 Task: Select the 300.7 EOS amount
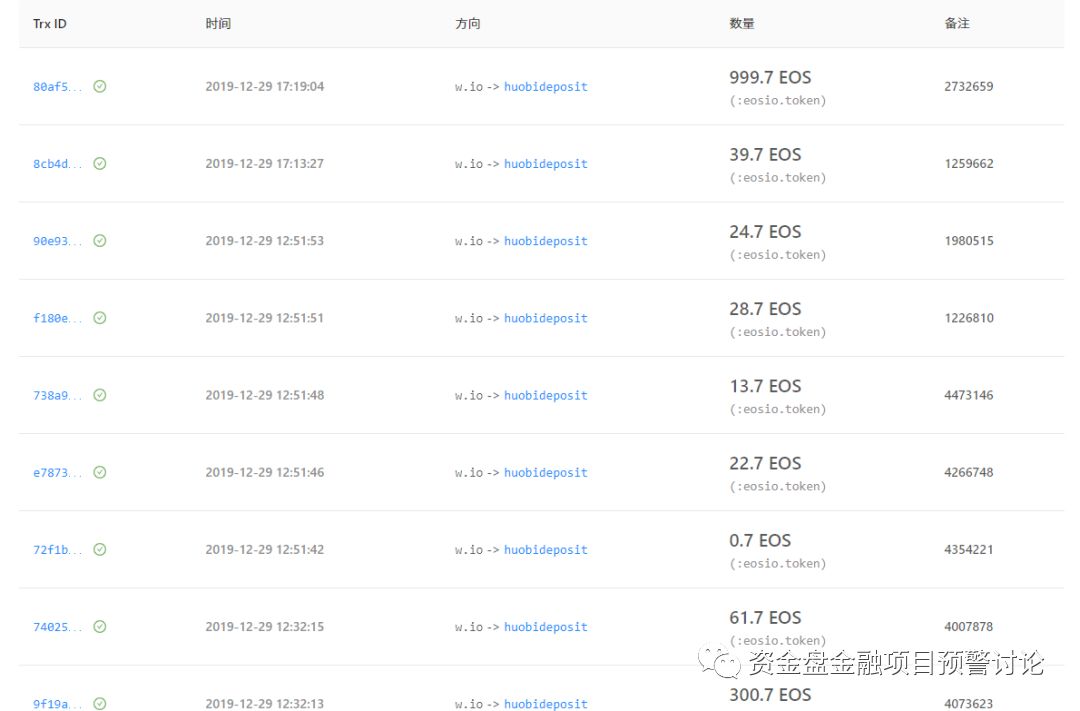(x=770, y=694)
